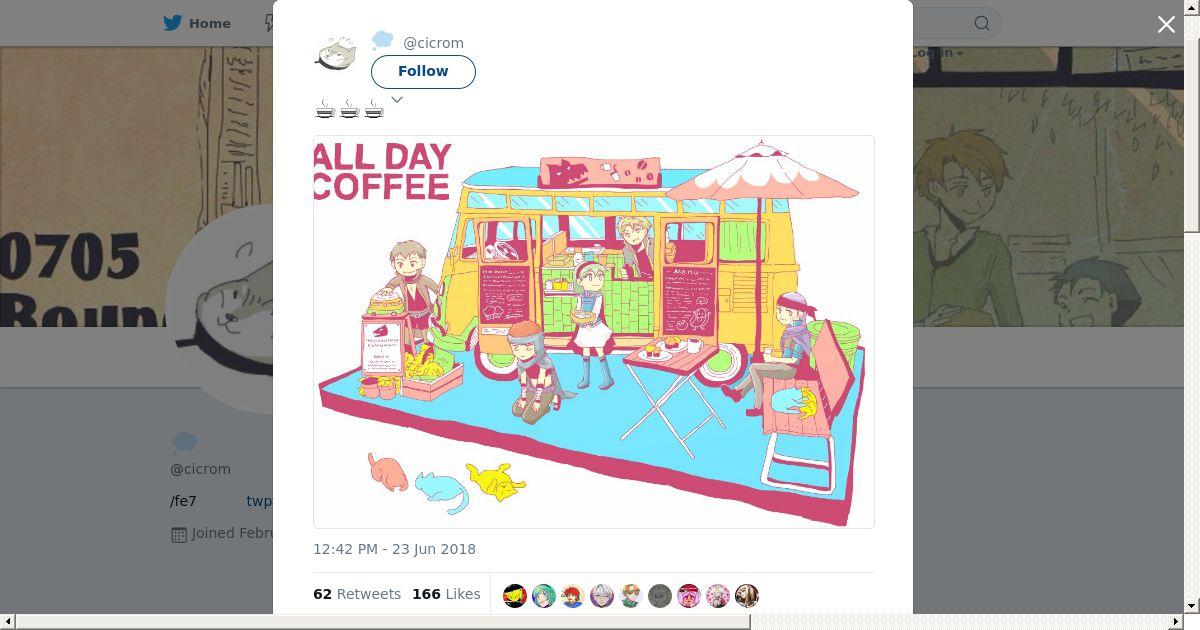Open the cicrom cat avatar in tweet

pos(336,54)
